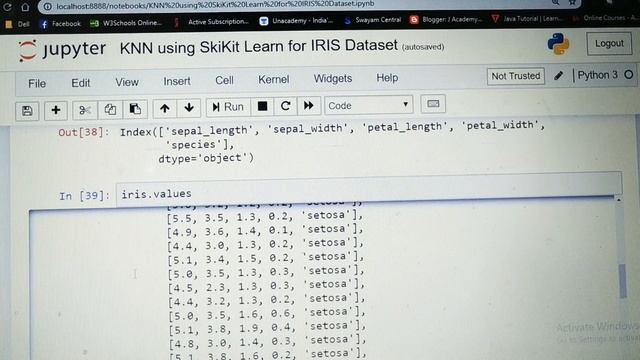The width and height of the screenshot is (640, 360).
Task: Click the row [4.5, 2.3, 1.3, 0.3, 'setosa']
Action: [266, 286]
